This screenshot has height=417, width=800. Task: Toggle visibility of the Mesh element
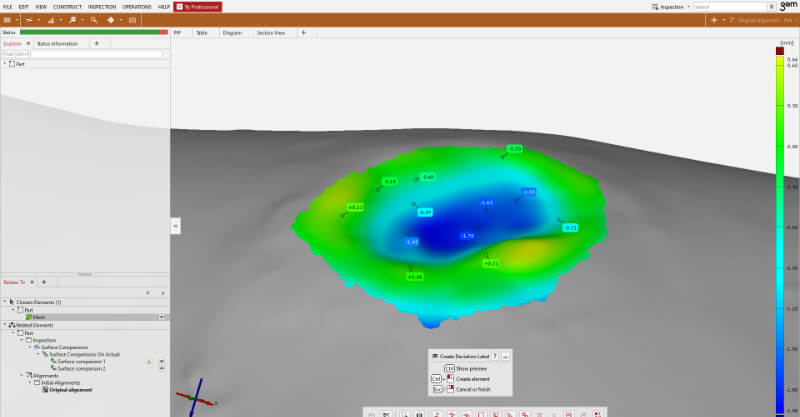point(162,317)
